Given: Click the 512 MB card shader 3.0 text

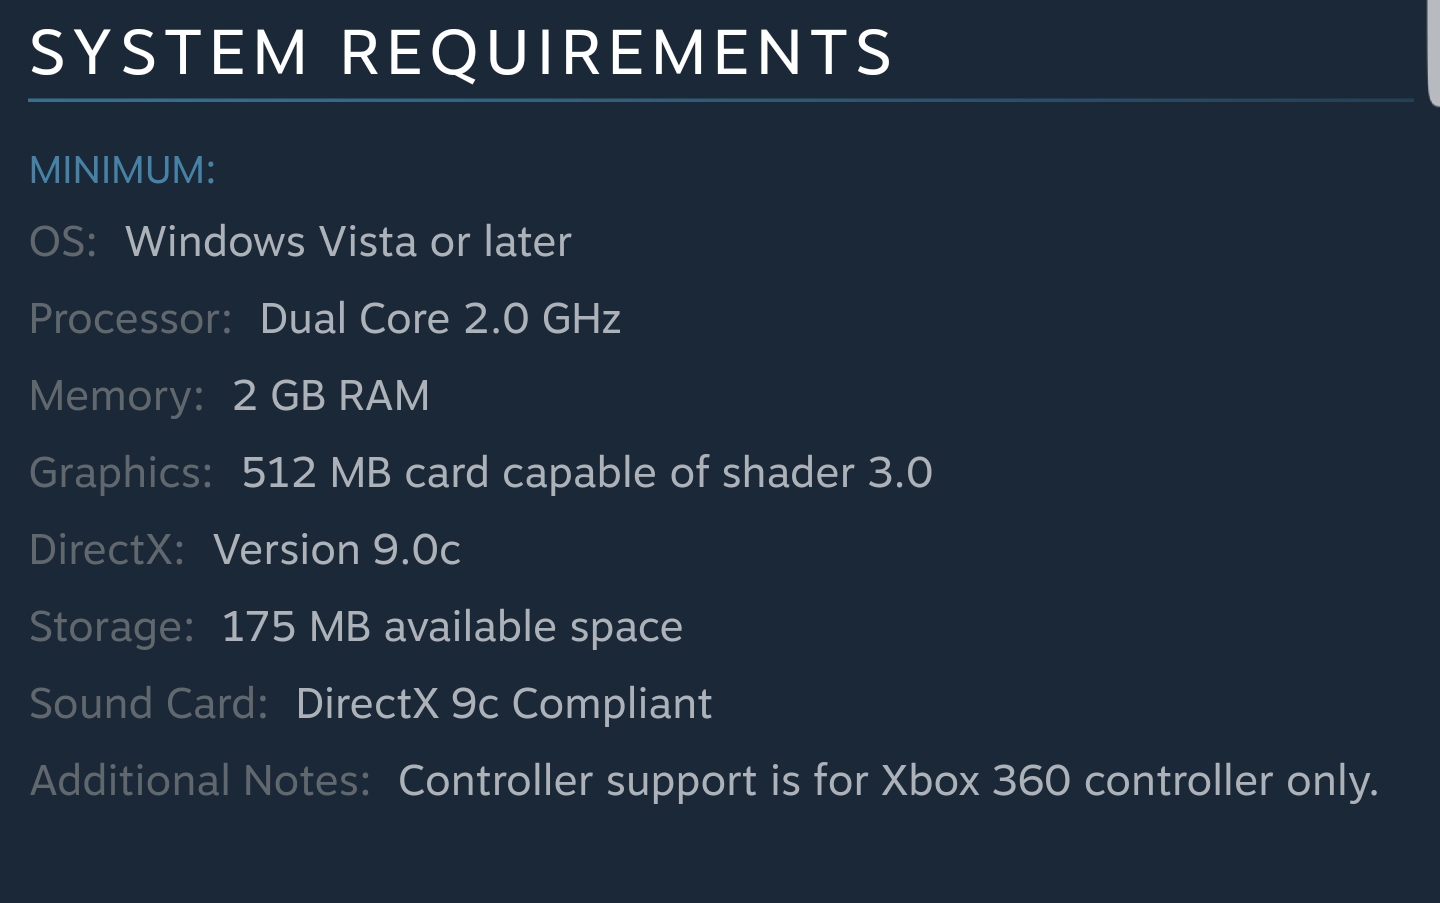Looking at the screenshot, I should tap(587, 473).
